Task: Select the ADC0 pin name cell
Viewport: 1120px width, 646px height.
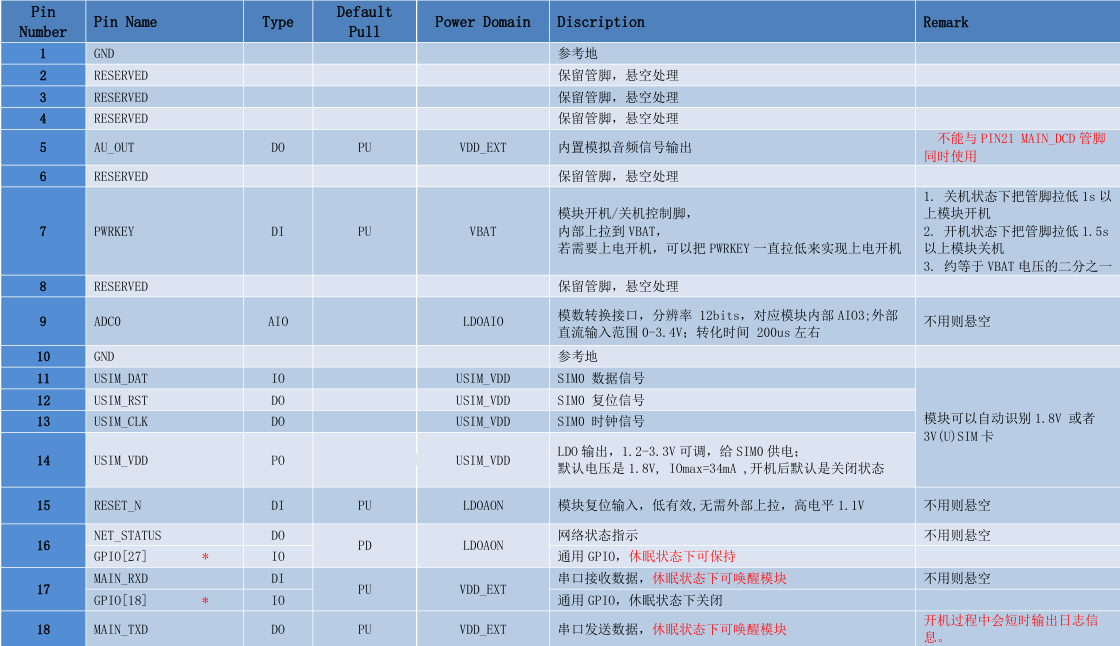Action: tap(164, 322)
